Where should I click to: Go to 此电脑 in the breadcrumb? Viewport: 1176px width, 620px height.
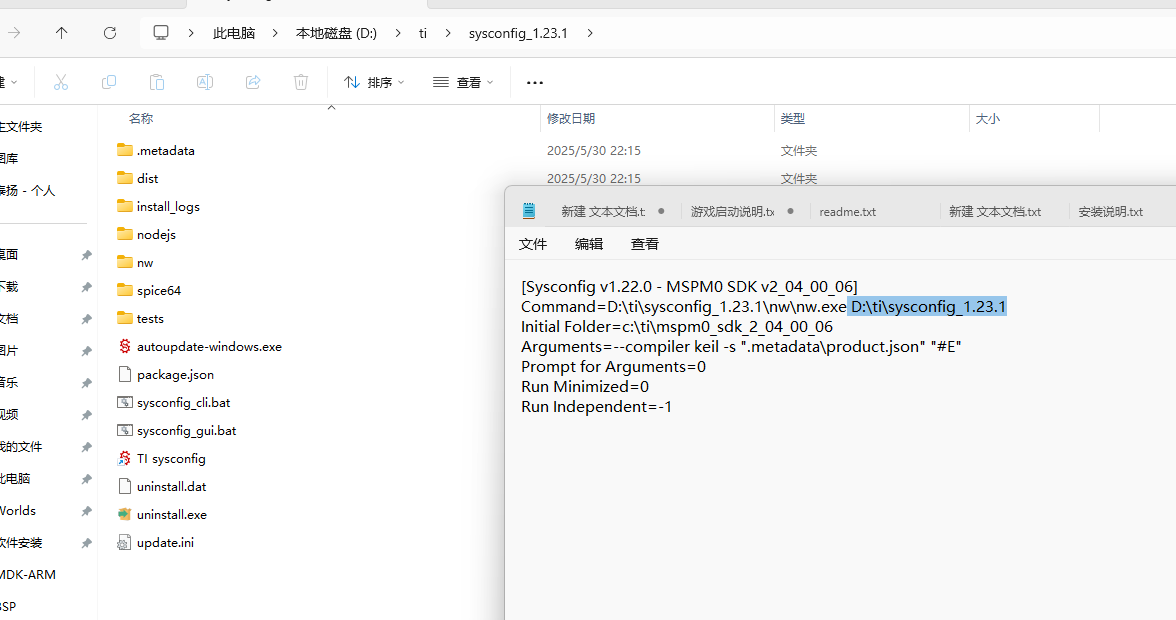pyautogui.click(x=234, y=33)
